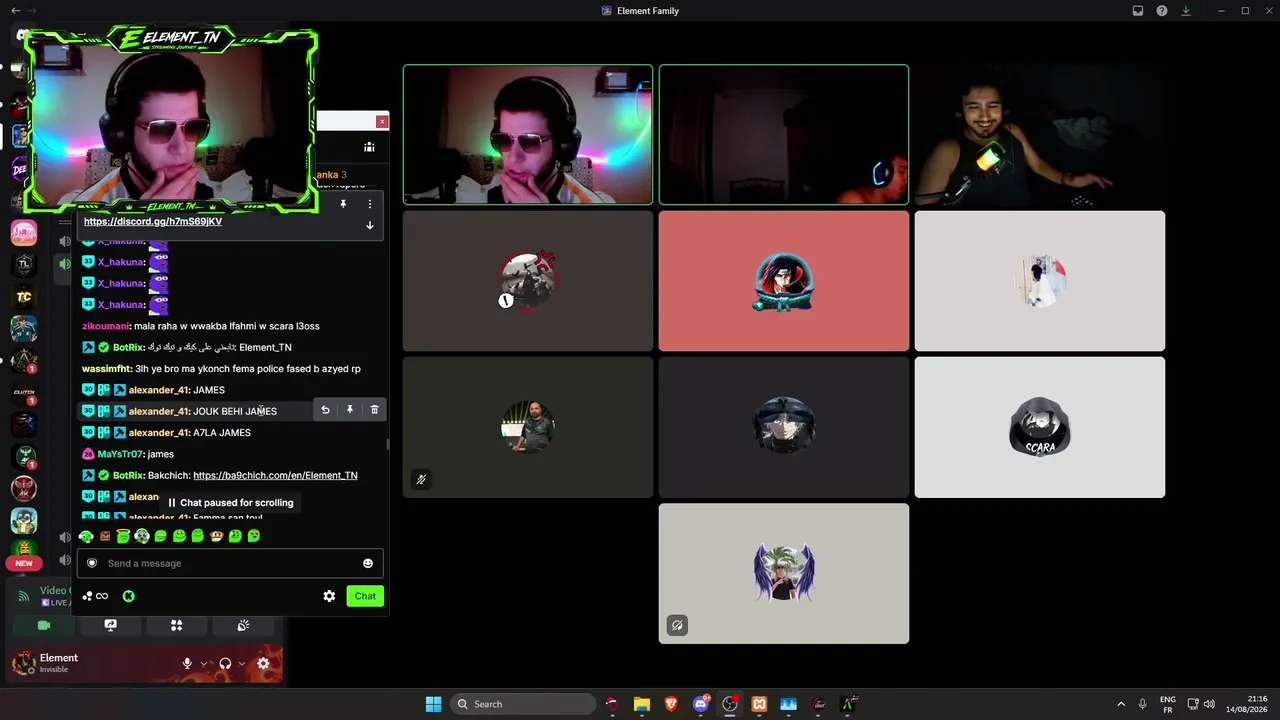Image resolution: width=1280 pixels, height=720 pixels.
Task: Click the green Kick K icon below chat
Action: click(128, 596)
